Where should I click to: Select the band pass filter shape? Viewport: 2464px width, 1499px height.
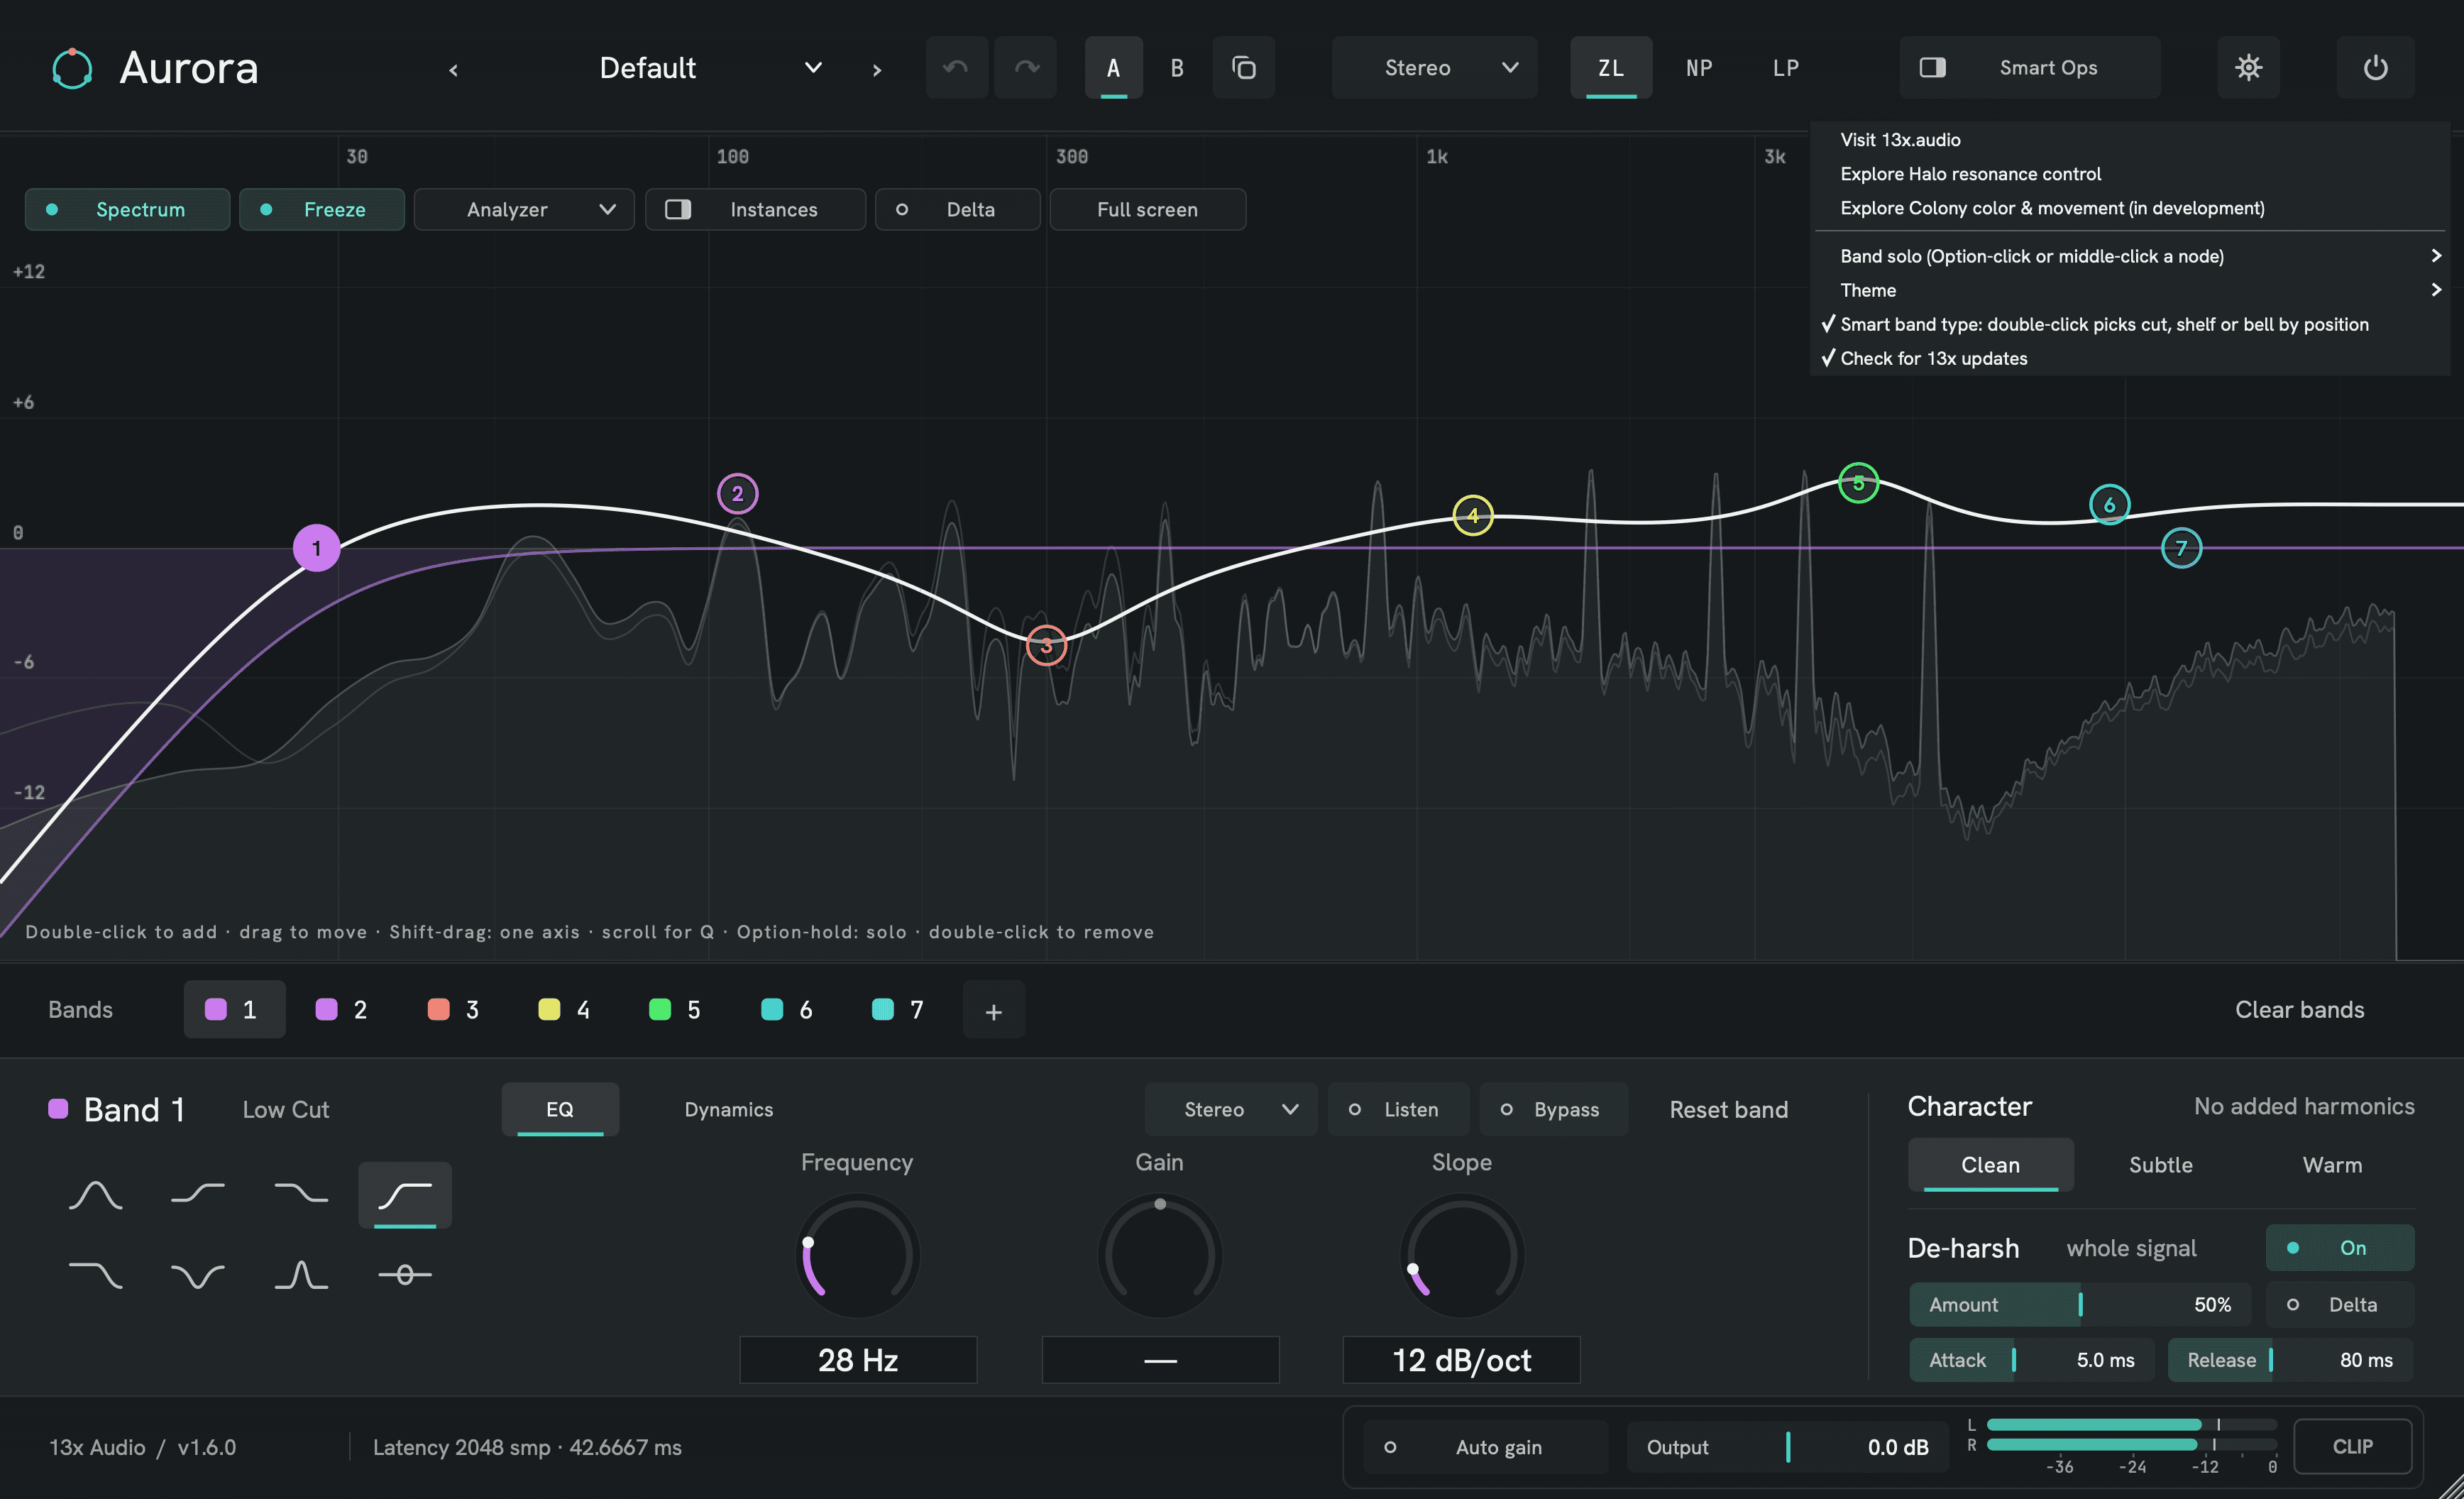(x=301, y=1274)
